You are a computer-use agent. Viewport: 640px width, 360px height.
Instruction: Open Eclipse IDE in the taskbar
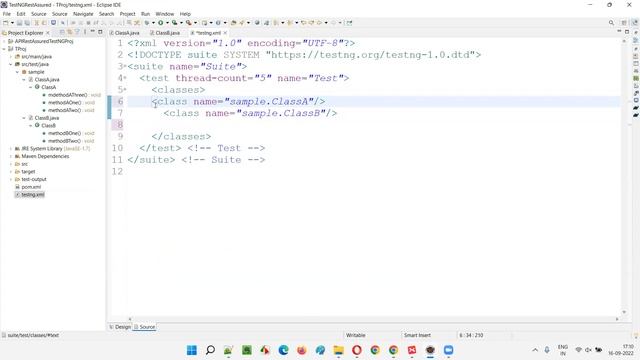pyautogui.click(x=430, y=350)
